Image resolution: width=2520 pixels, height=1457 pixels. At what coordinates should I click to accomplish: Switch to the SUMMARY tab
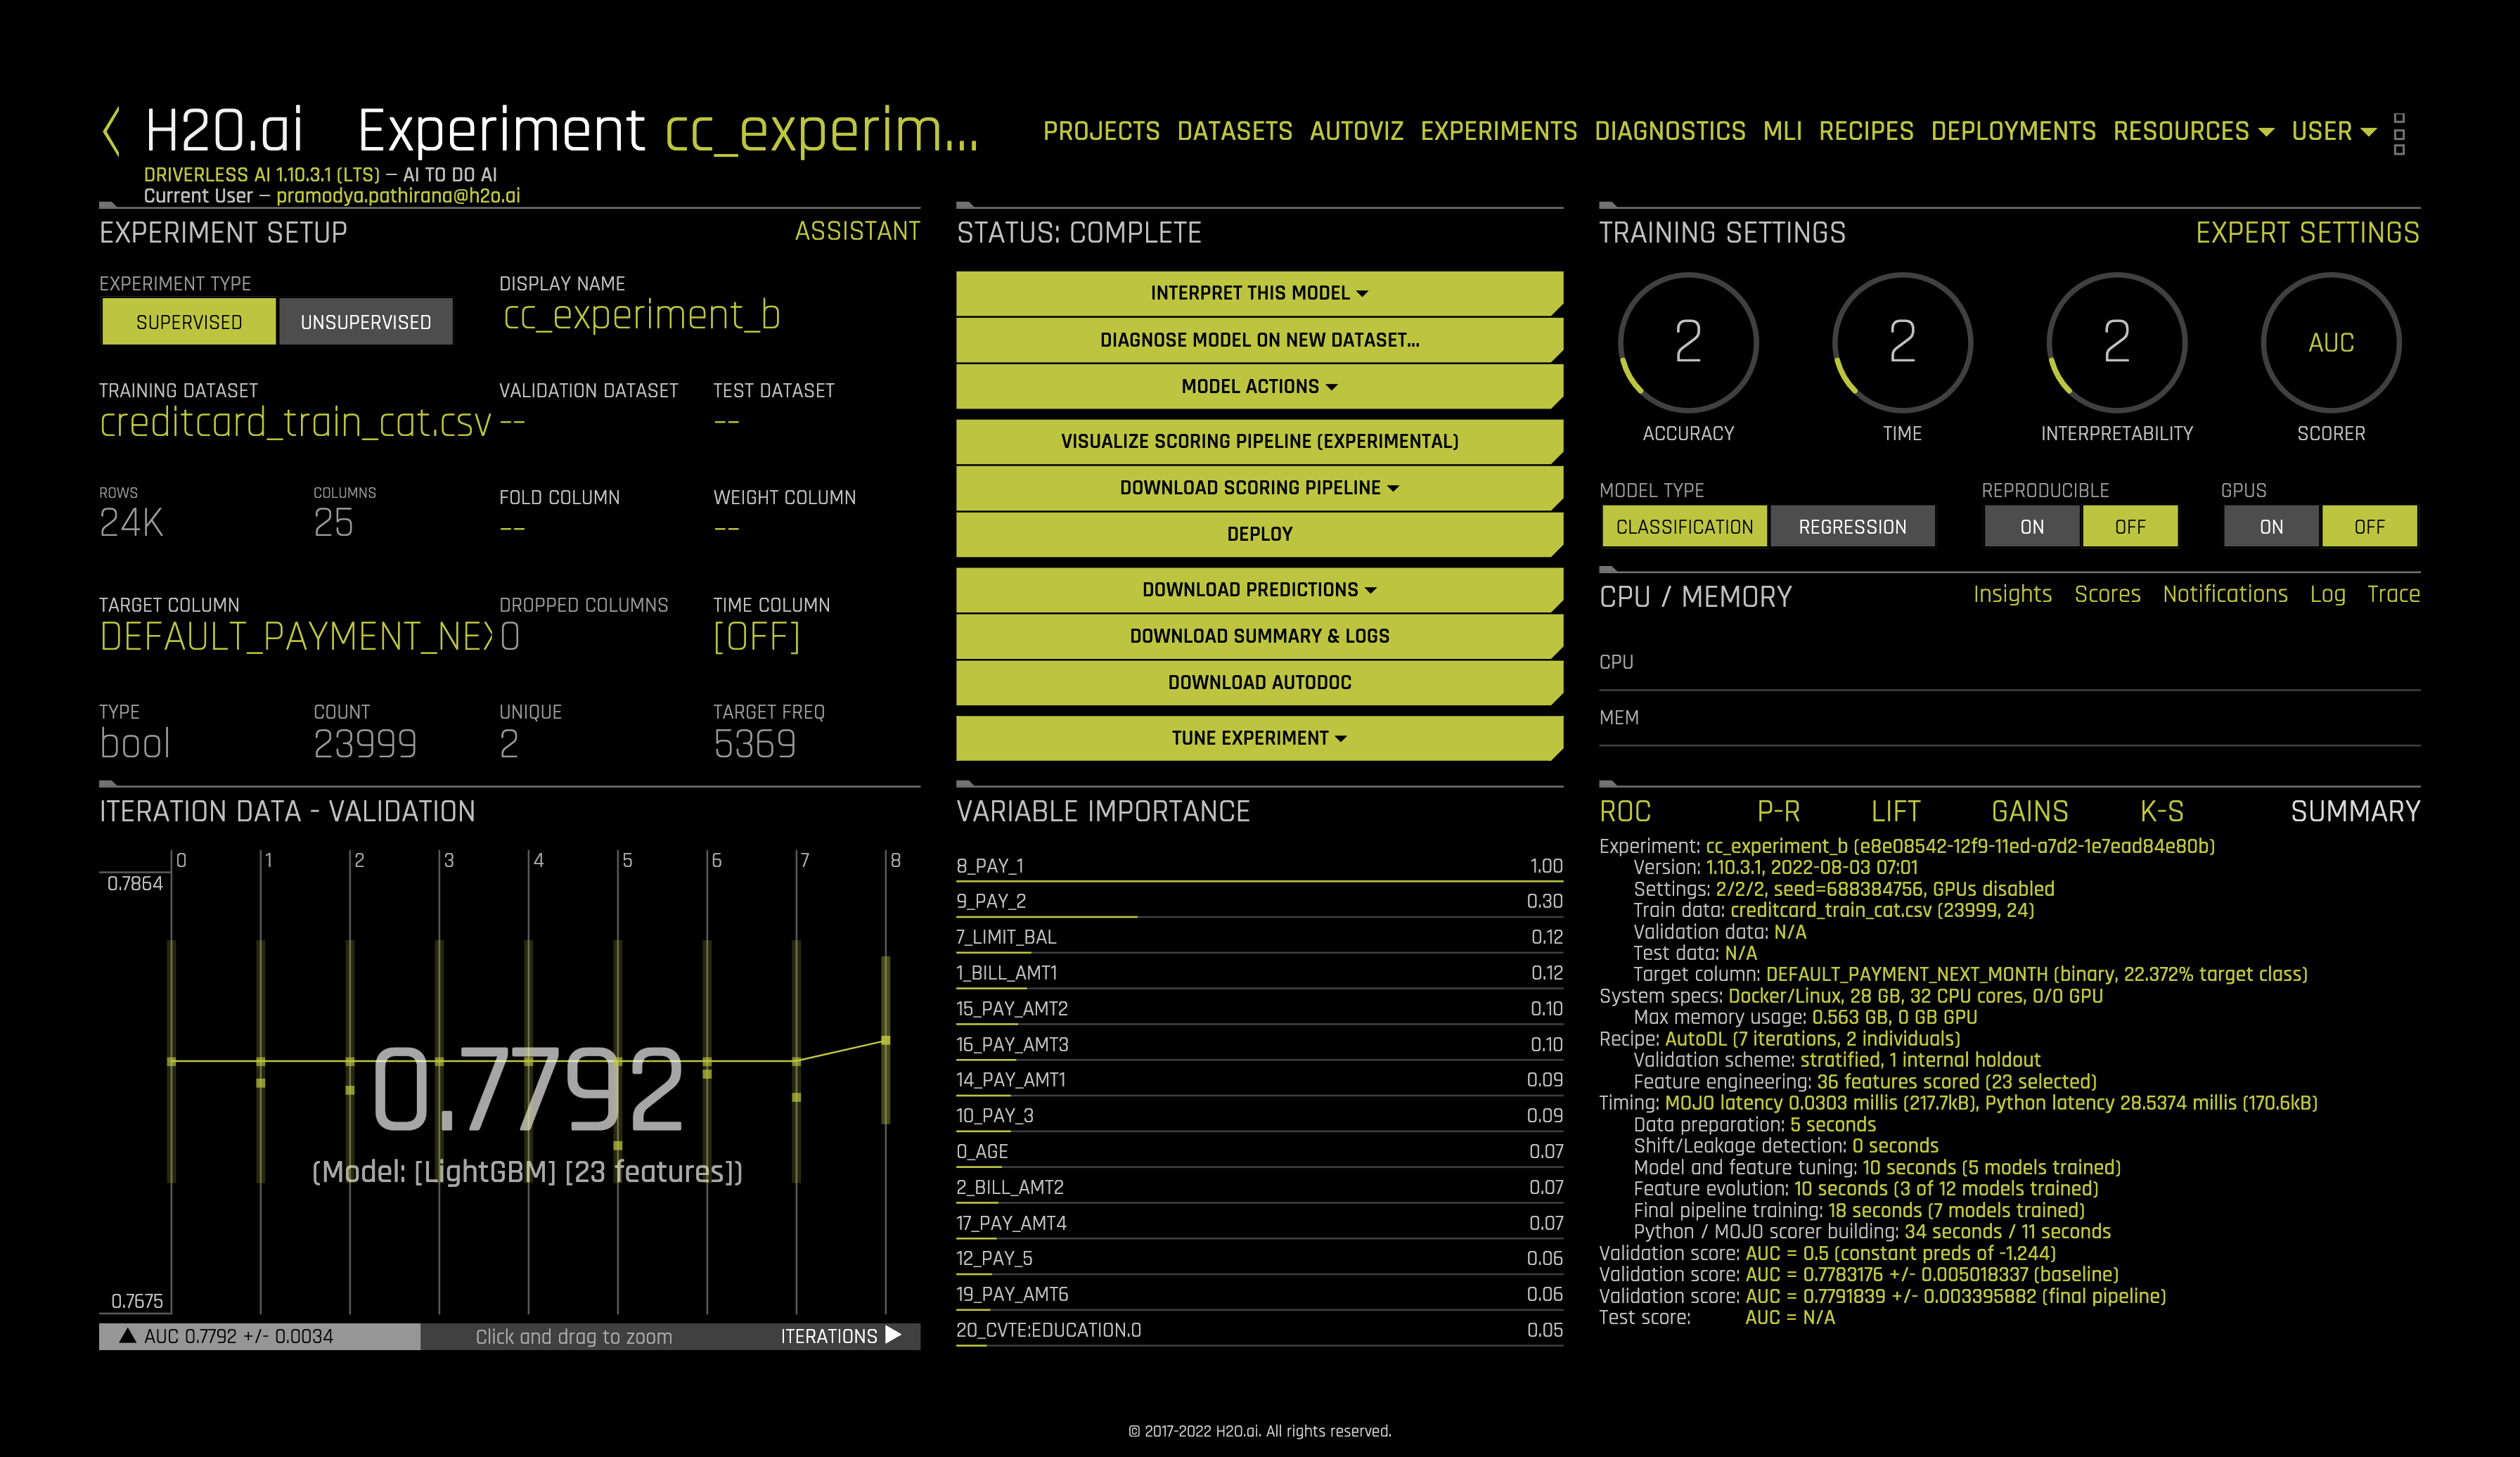pyautogui.click(x=2355, y=811)
